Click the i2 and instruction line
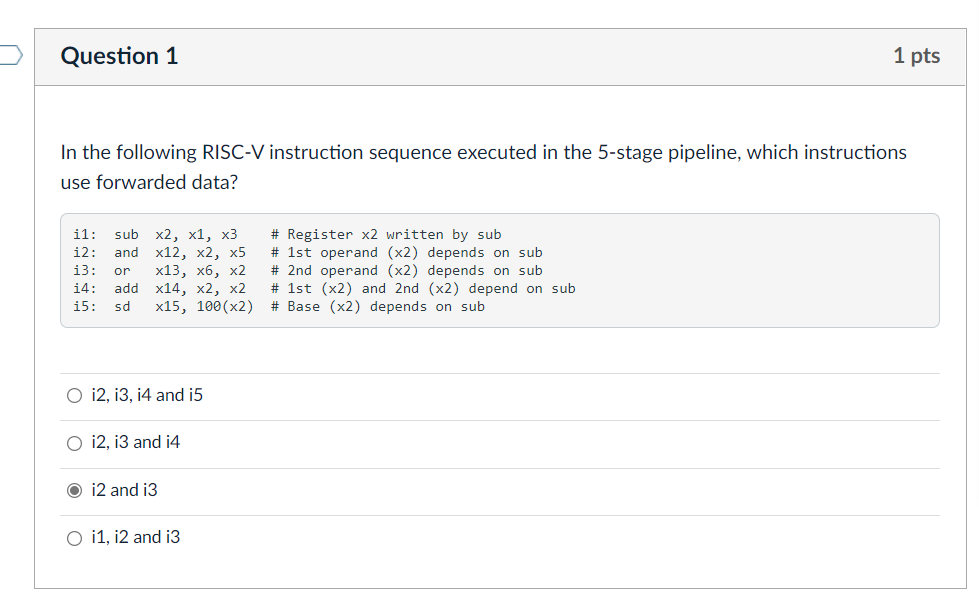The image size is (979, 598). click(x=160, y=253)
